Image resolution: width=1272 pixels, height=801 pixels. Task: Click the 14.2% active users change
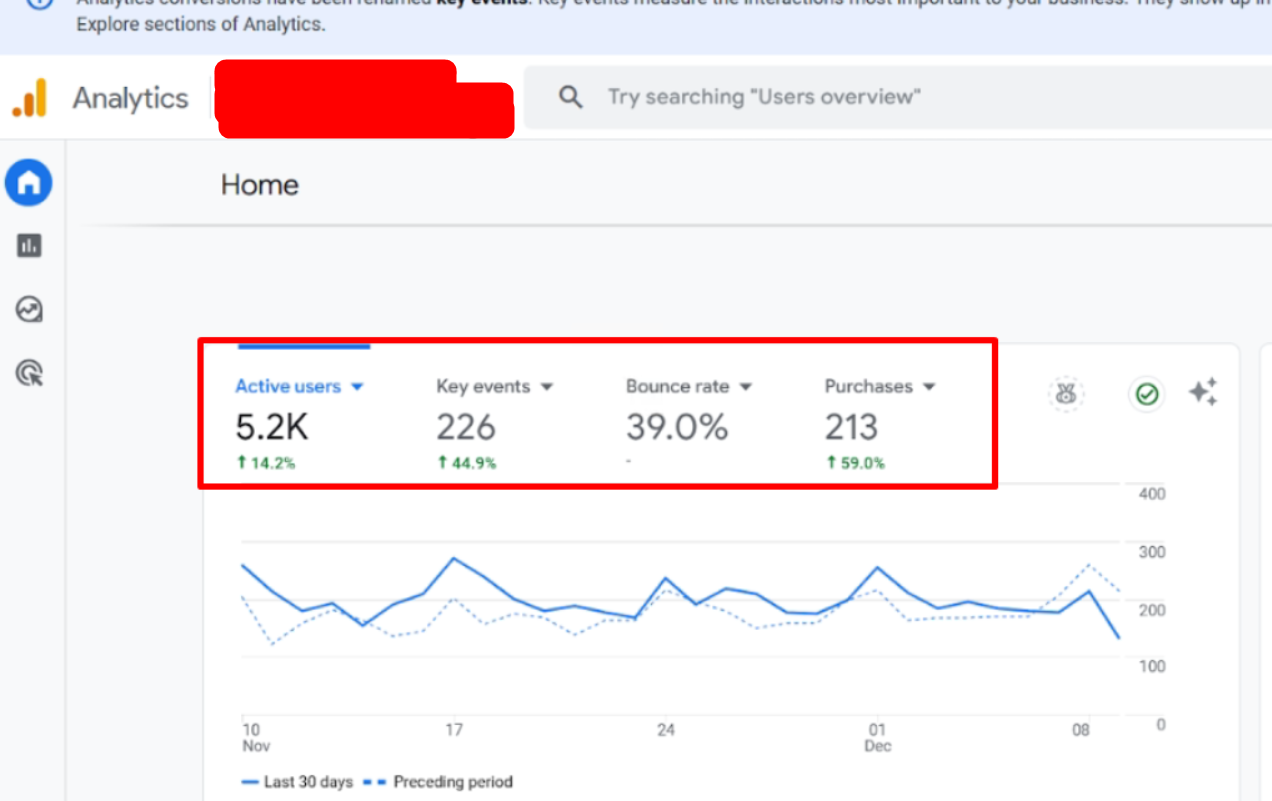pos(266,463)
